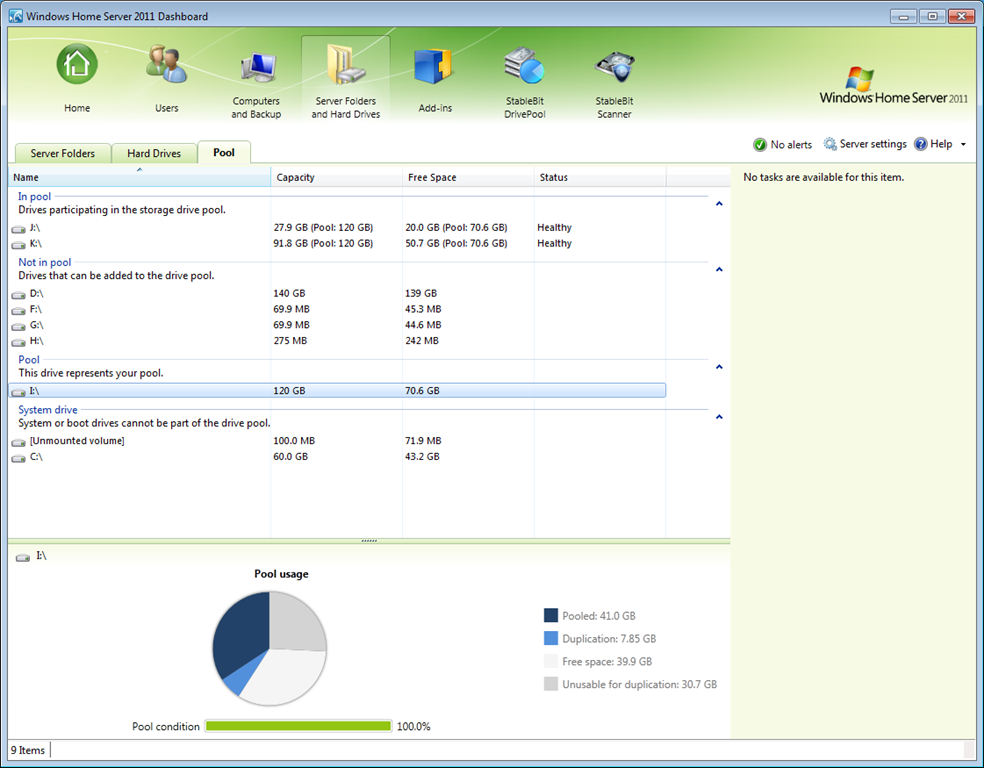
Task: Click the 'In pool' group heading
Action: tap(35, 196)
